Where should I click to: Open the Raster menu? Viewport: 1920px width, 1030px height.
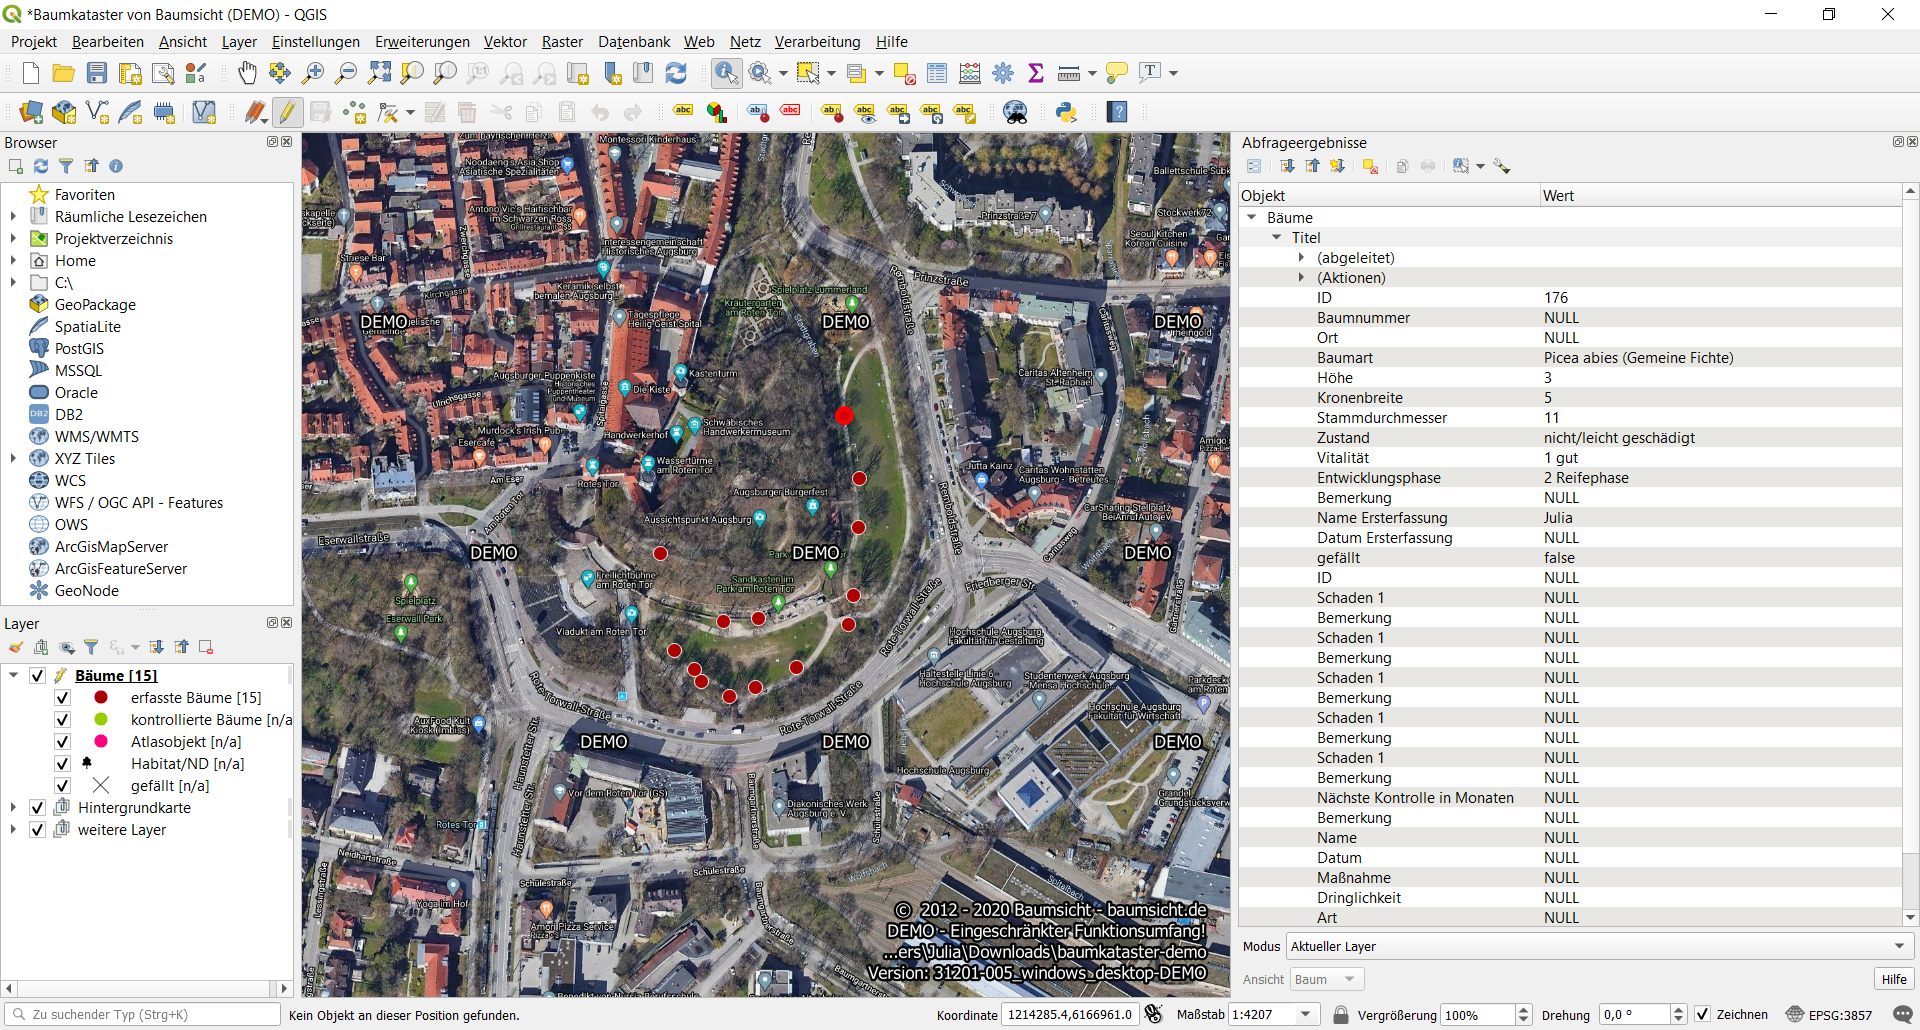pyautogui.click(x=562, y=41)
